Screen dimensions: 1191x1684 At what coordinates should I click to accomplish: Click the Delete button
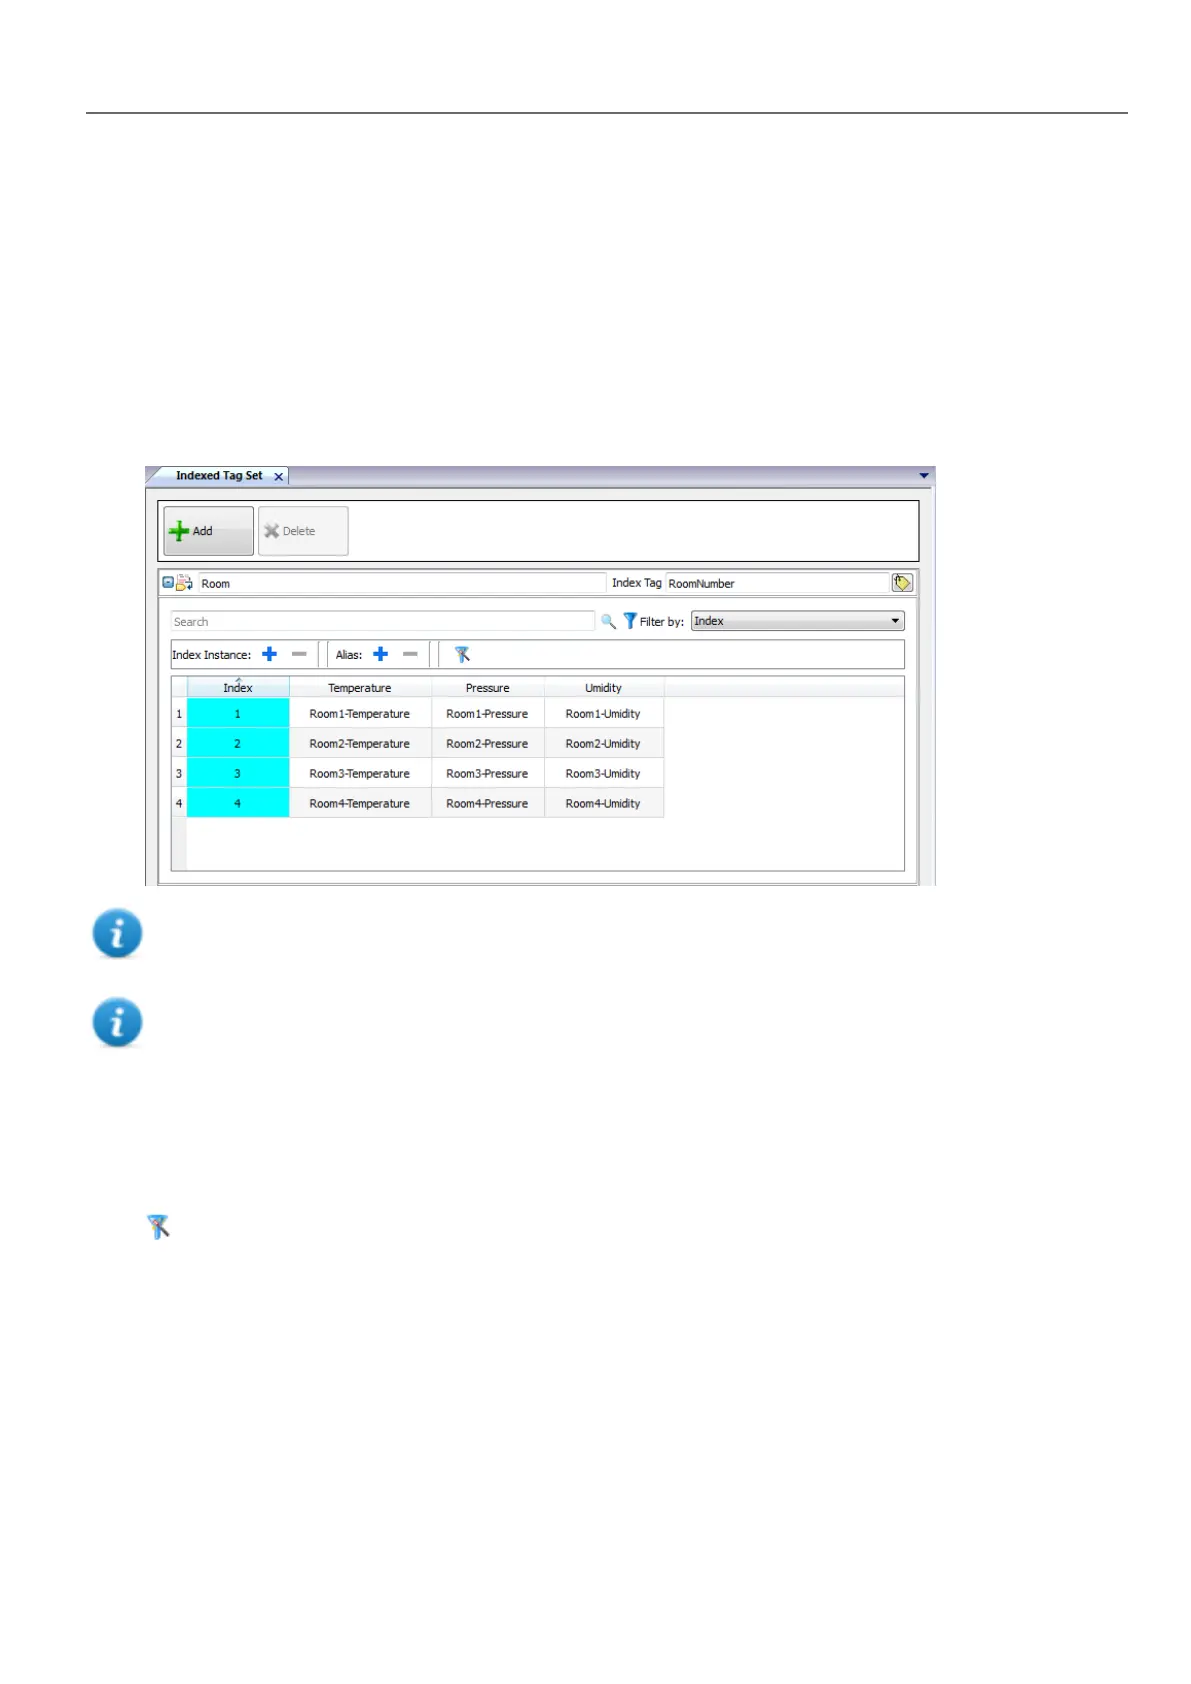(303, 531)
